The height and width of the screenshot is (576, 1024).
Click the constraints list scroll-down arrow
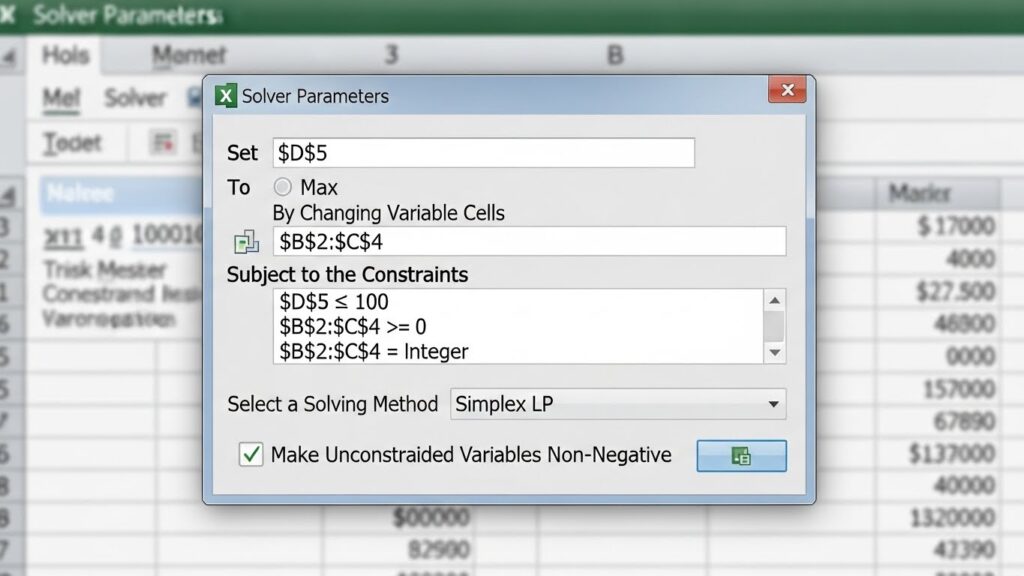(774, 352)
